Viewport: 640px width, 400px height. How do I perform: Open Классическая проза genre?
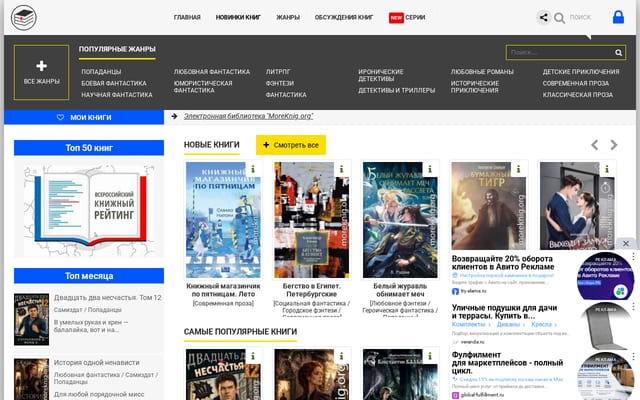coord(578,94)
